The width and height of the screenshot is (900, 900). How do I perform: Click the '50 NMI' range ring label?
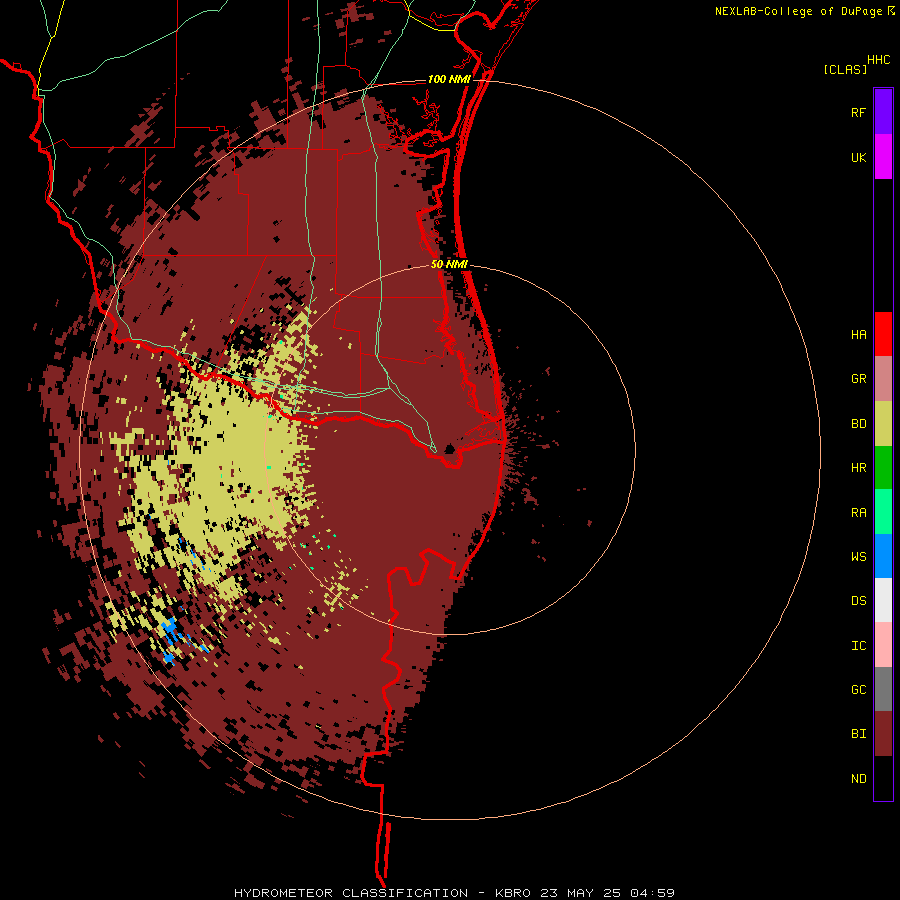pos(449,264)
